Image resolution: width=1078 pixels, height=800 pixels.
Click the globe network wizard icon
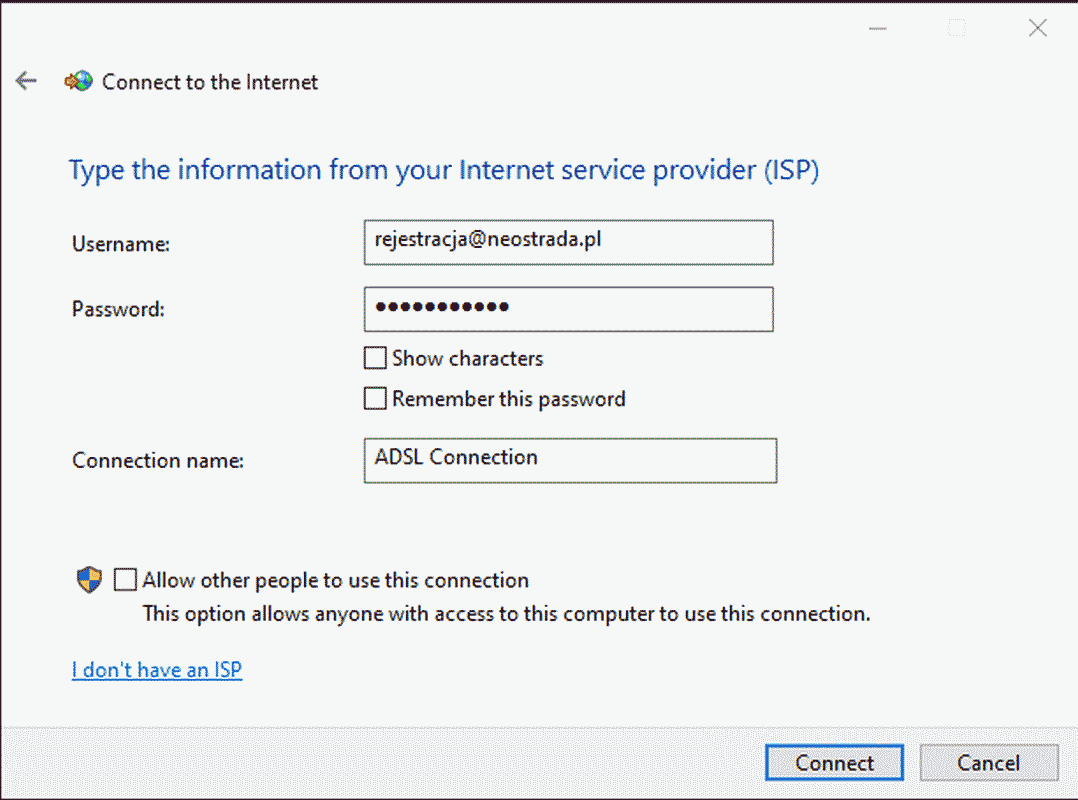78,81
